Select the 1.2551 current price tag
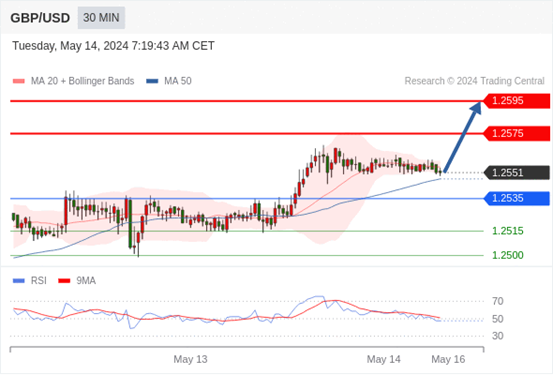The image size is (553, 375). pyautogui.click(x=516, y=173)
